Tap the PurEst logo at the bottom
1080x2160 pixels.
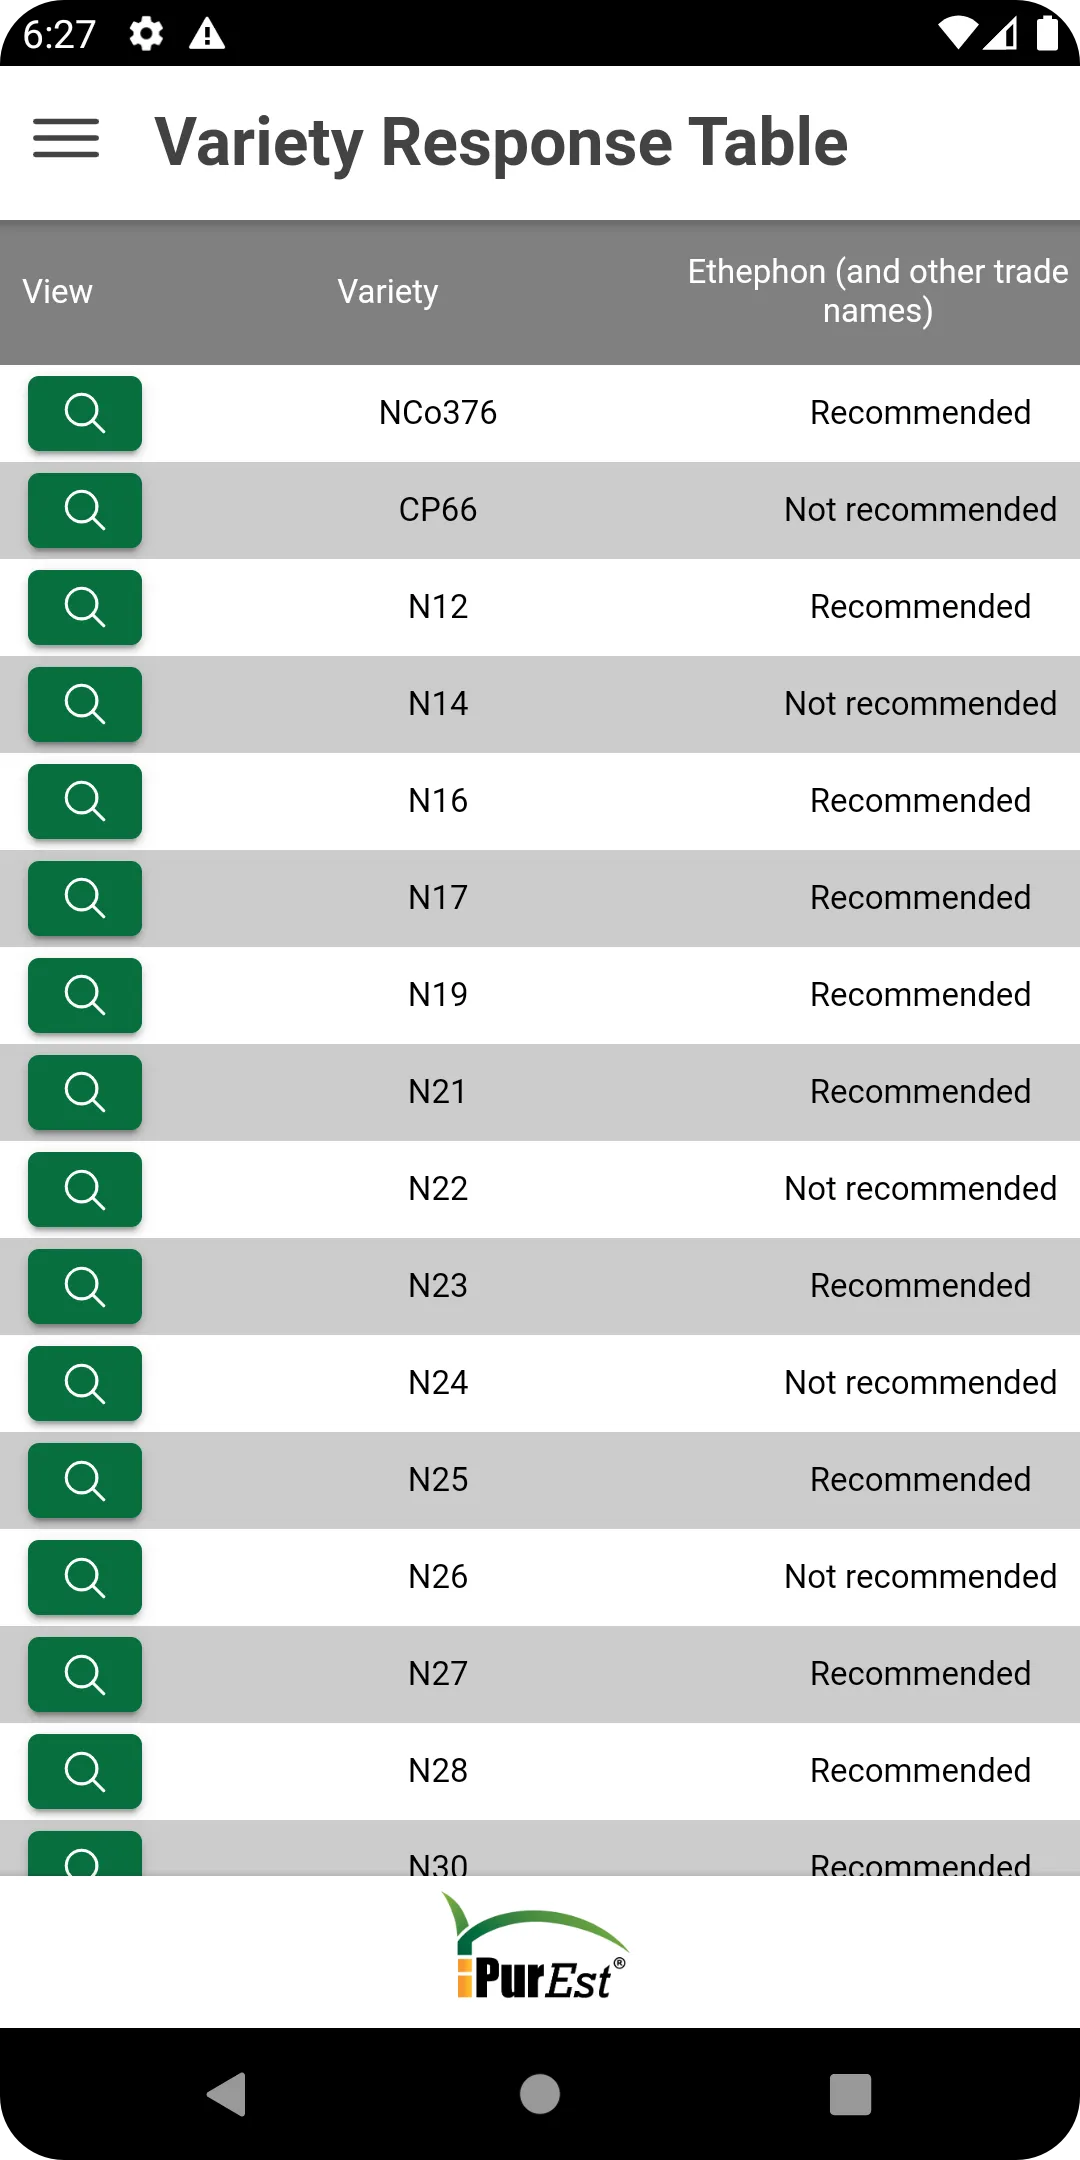537,1948
